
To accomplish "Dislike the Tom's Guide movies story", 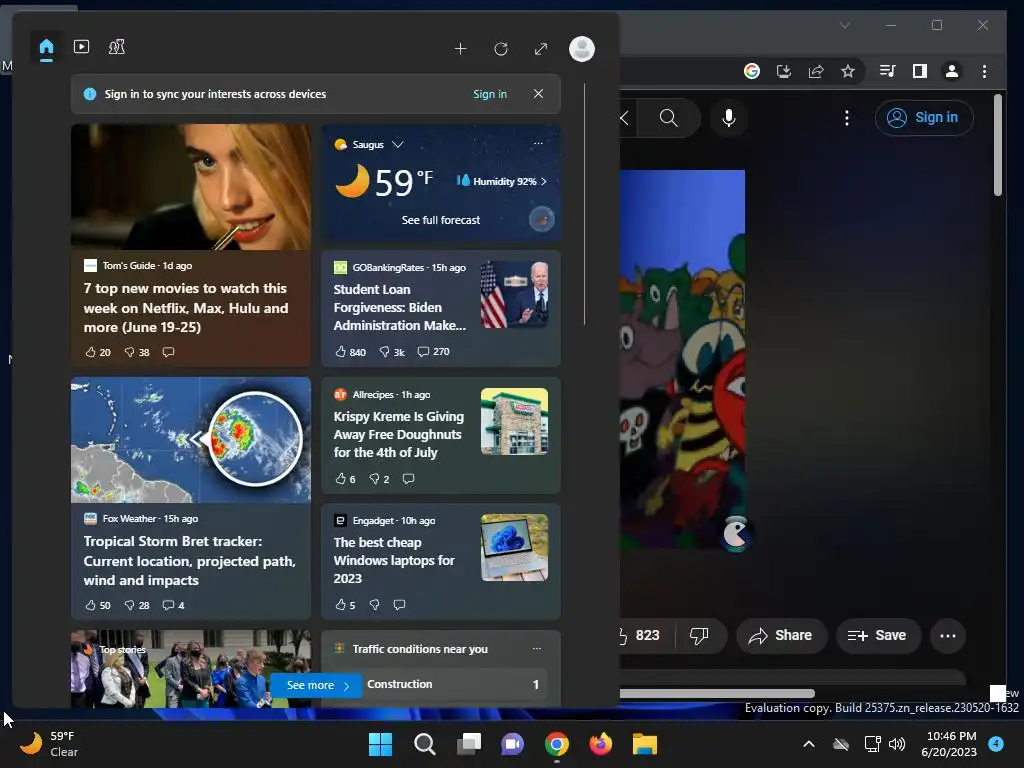I will (x=137, y=352).
